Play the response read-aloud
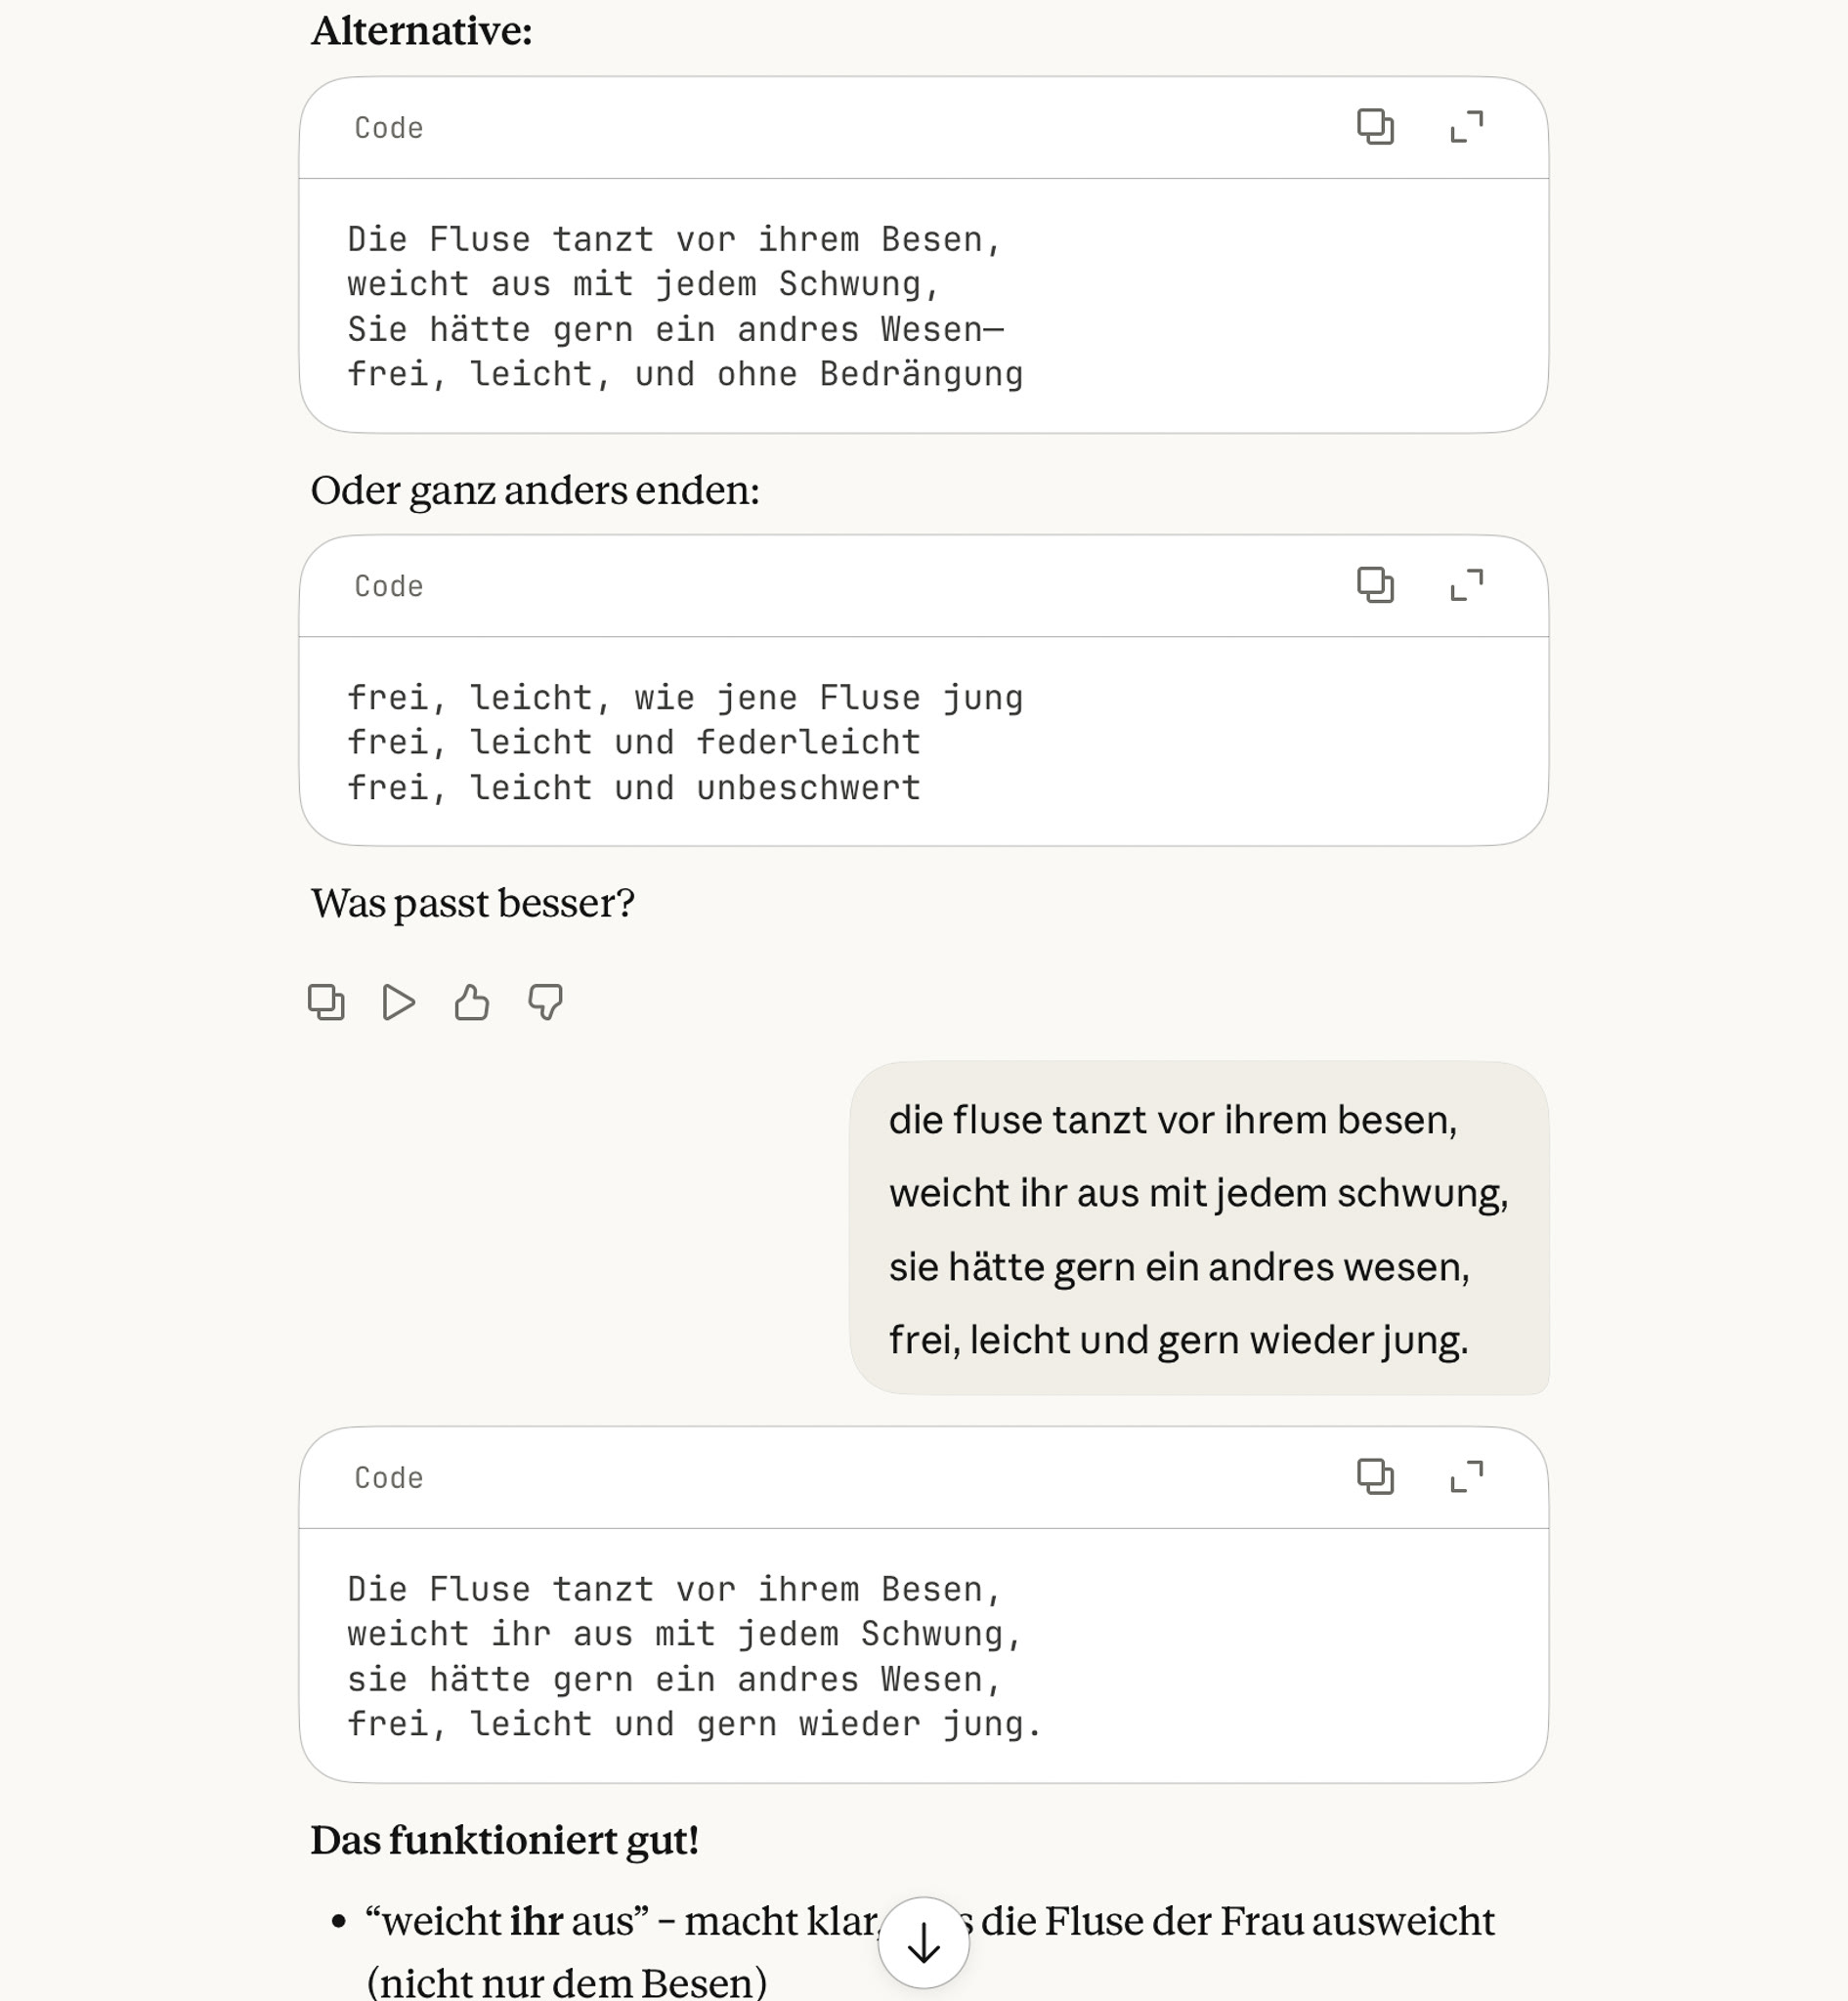This screenshot has width=1848, height=2001. coord(399,1002)
